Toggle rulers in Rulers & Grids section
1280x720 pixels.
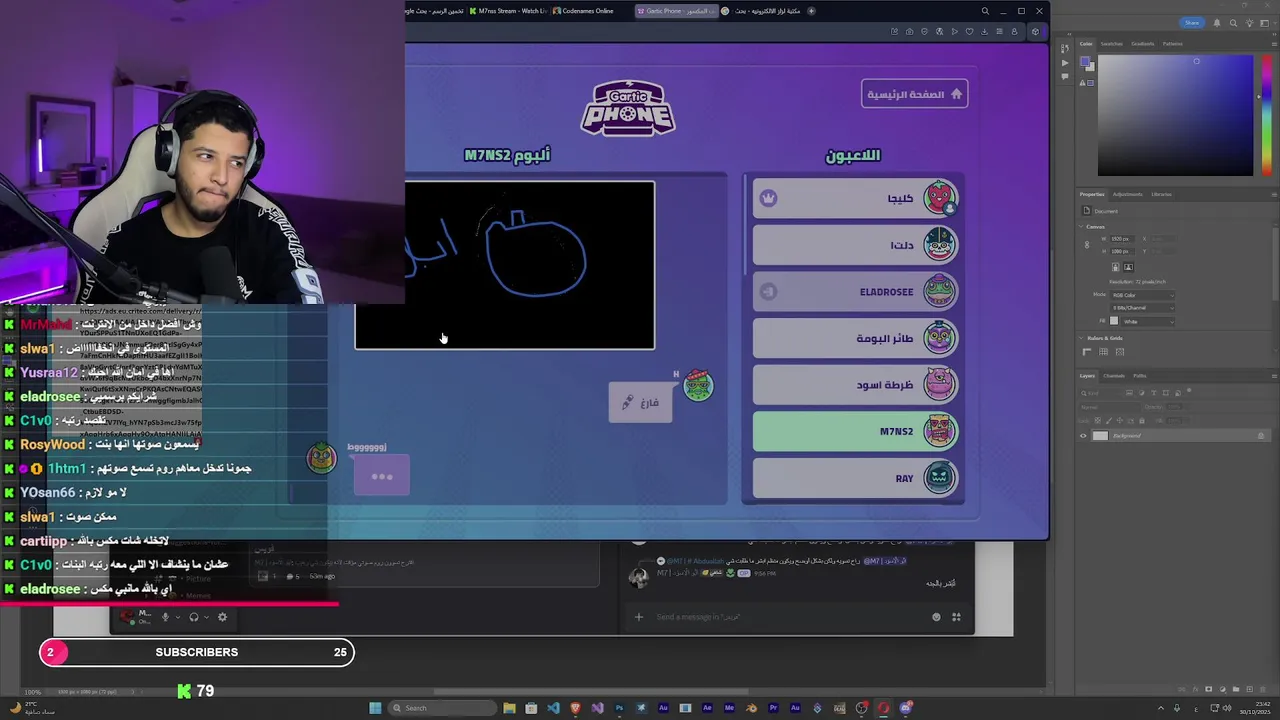(x=1087, y=352)
